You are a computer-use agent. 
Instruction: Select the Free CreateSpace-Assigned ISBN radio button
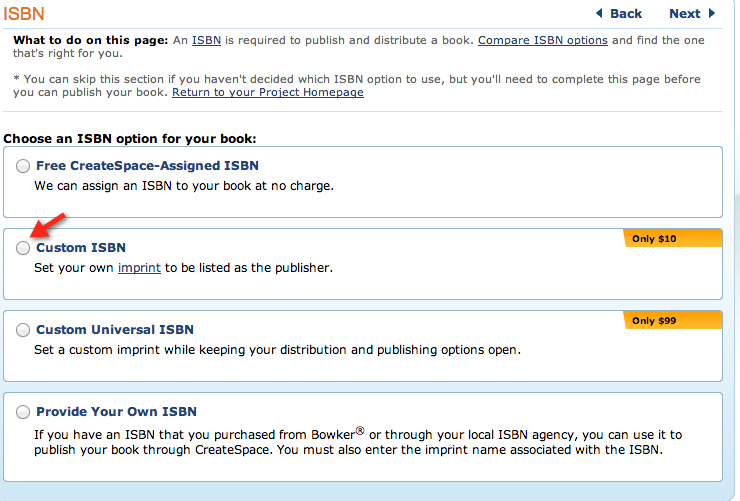[23, 166]
